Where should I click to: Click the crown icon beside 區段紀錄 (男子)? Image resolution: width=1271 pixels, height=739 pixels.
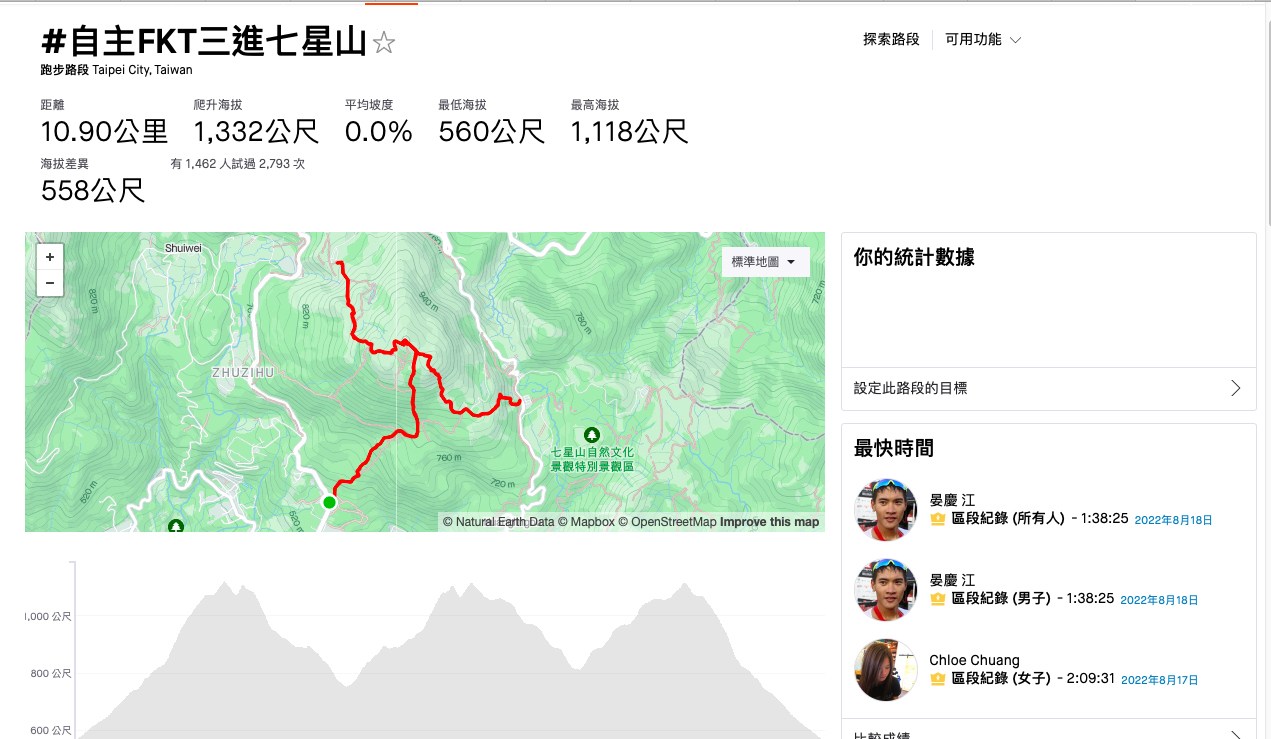[x=938, y=599]
